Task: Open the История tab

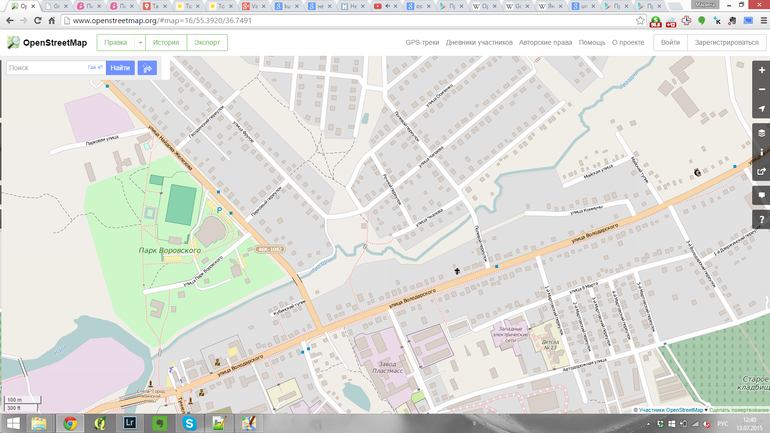Action: (x=166, y=43)
